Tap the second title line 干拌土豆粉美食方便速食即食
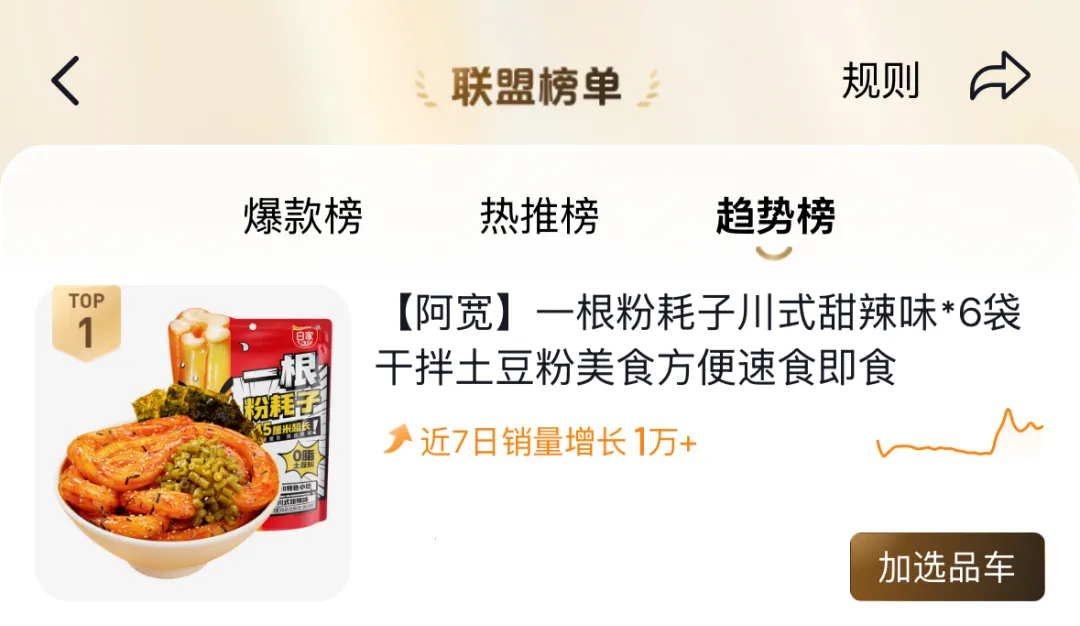 [636, 368]
